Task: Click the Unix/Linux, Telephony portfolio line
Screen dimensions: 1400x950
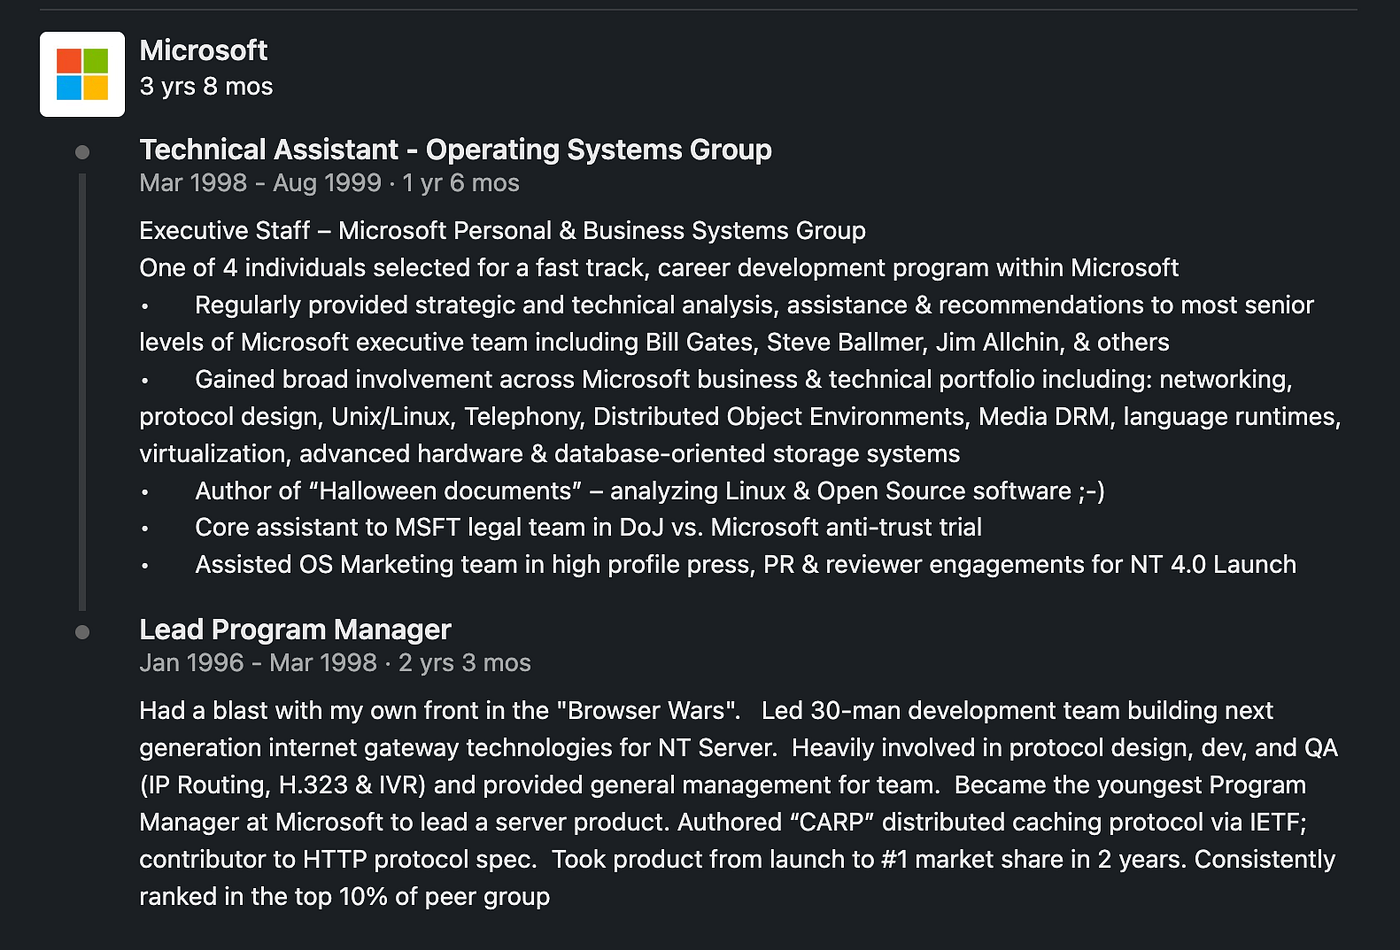Action: [740, 417]
